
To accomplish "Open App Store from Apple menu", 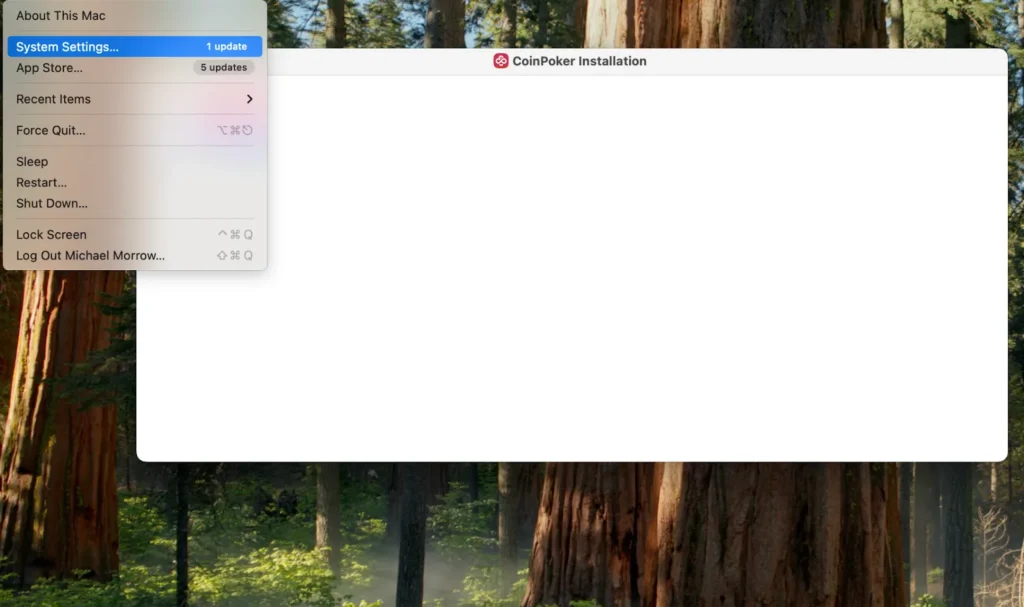I will point(49,68).
